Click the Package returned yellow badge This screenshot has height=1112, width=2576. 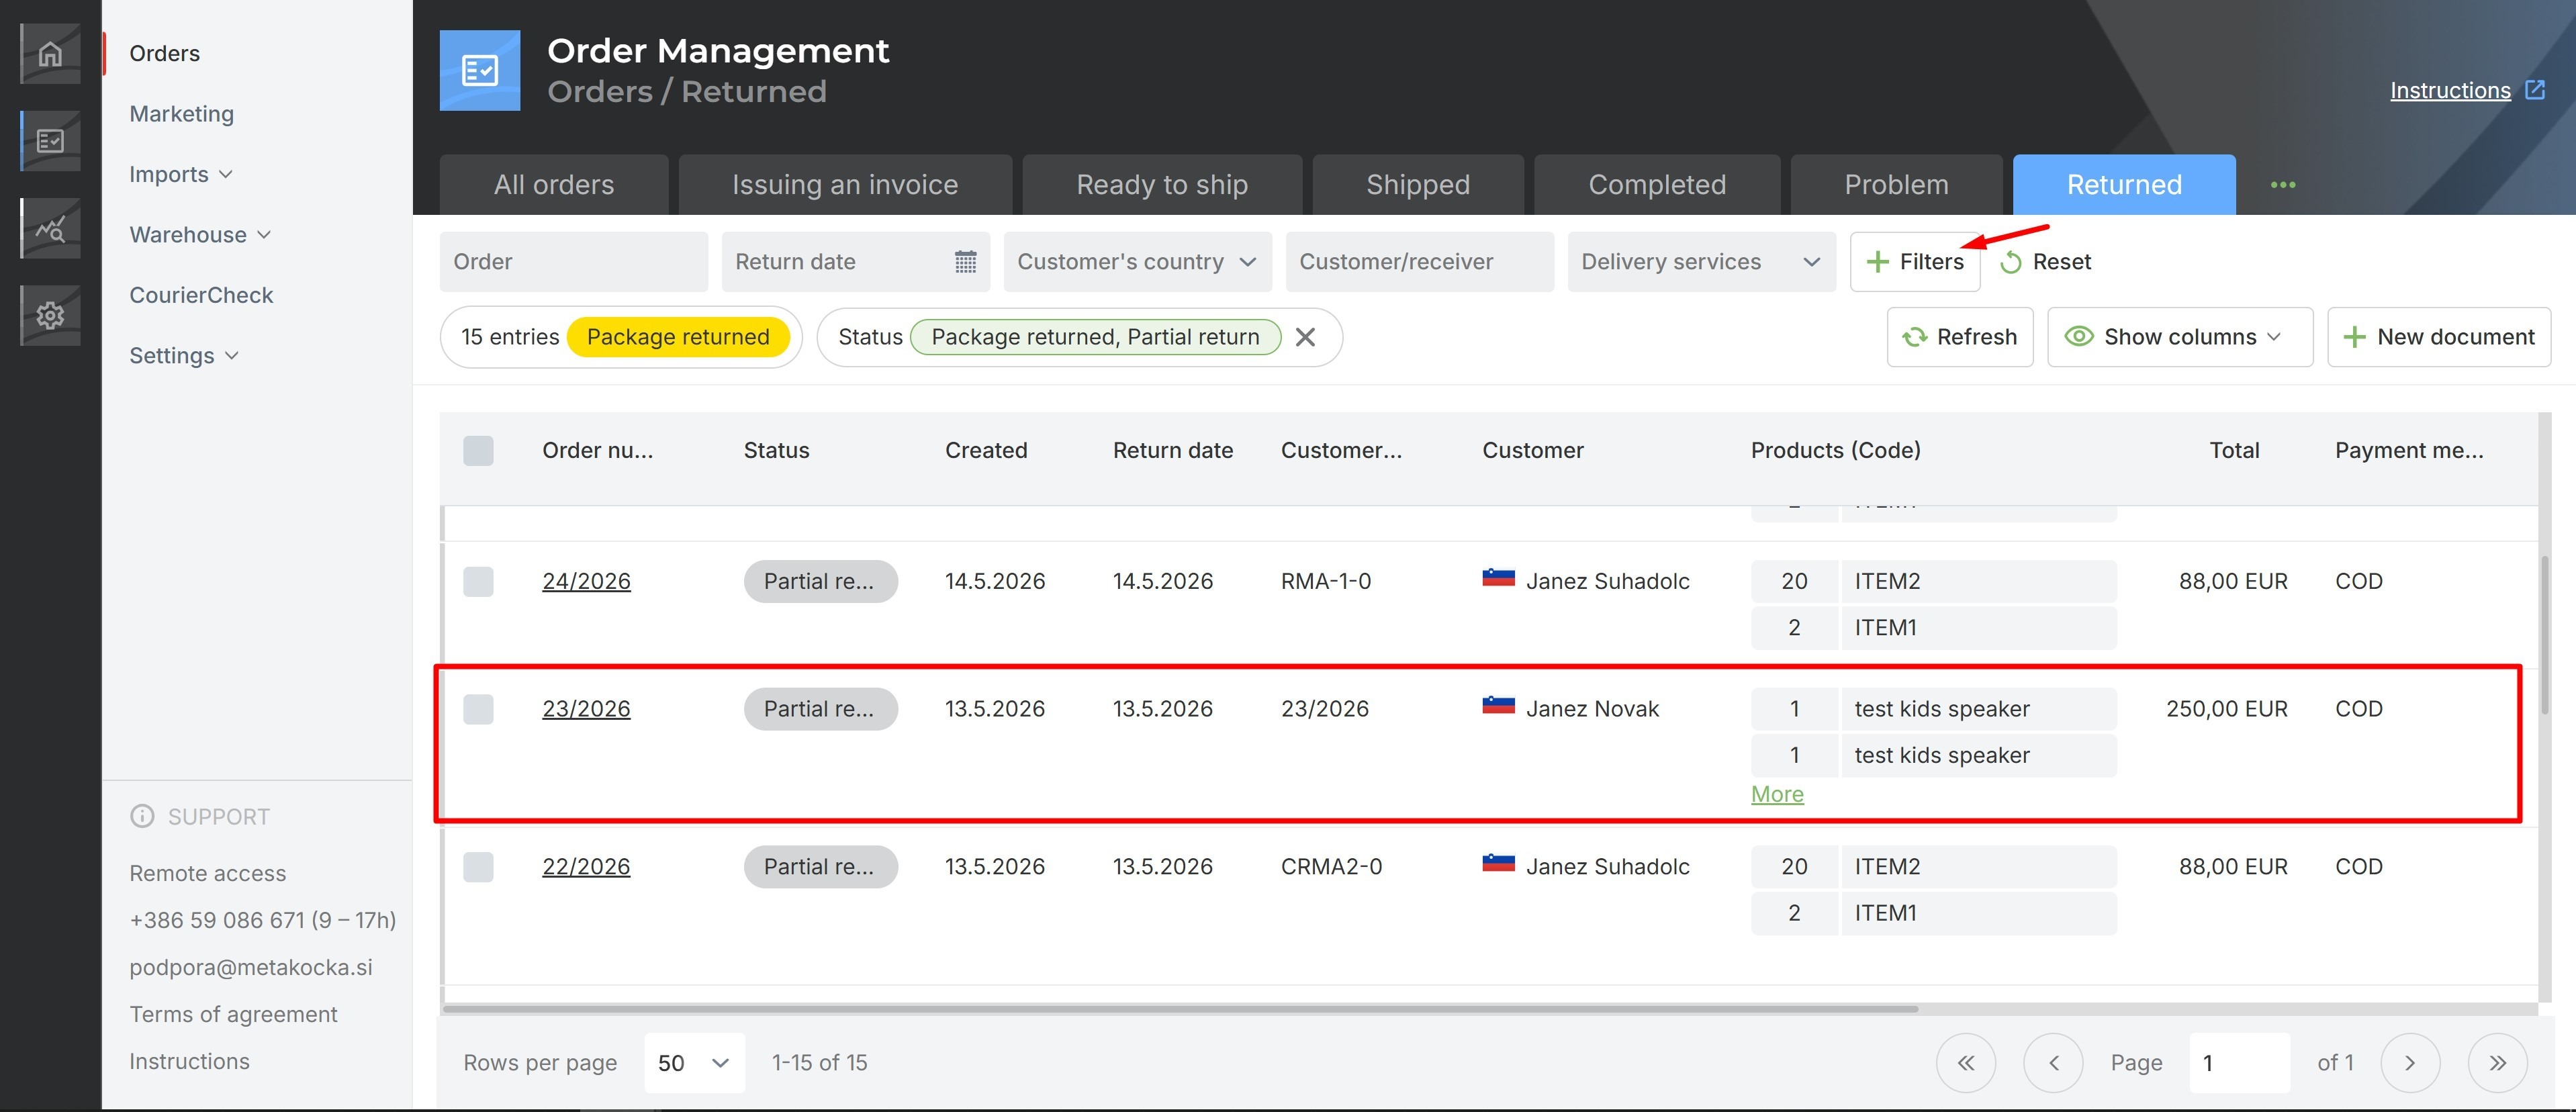coord(678,337)
